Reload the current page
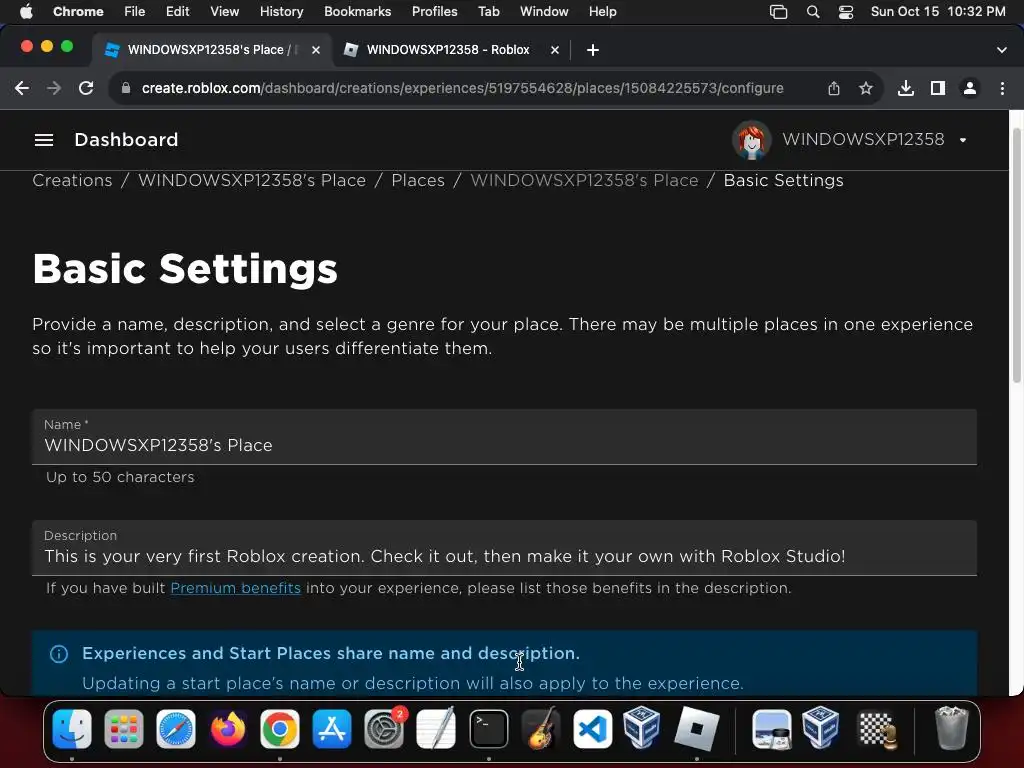The height and width of the screenshot is (768, 1024). click(86, 88)
